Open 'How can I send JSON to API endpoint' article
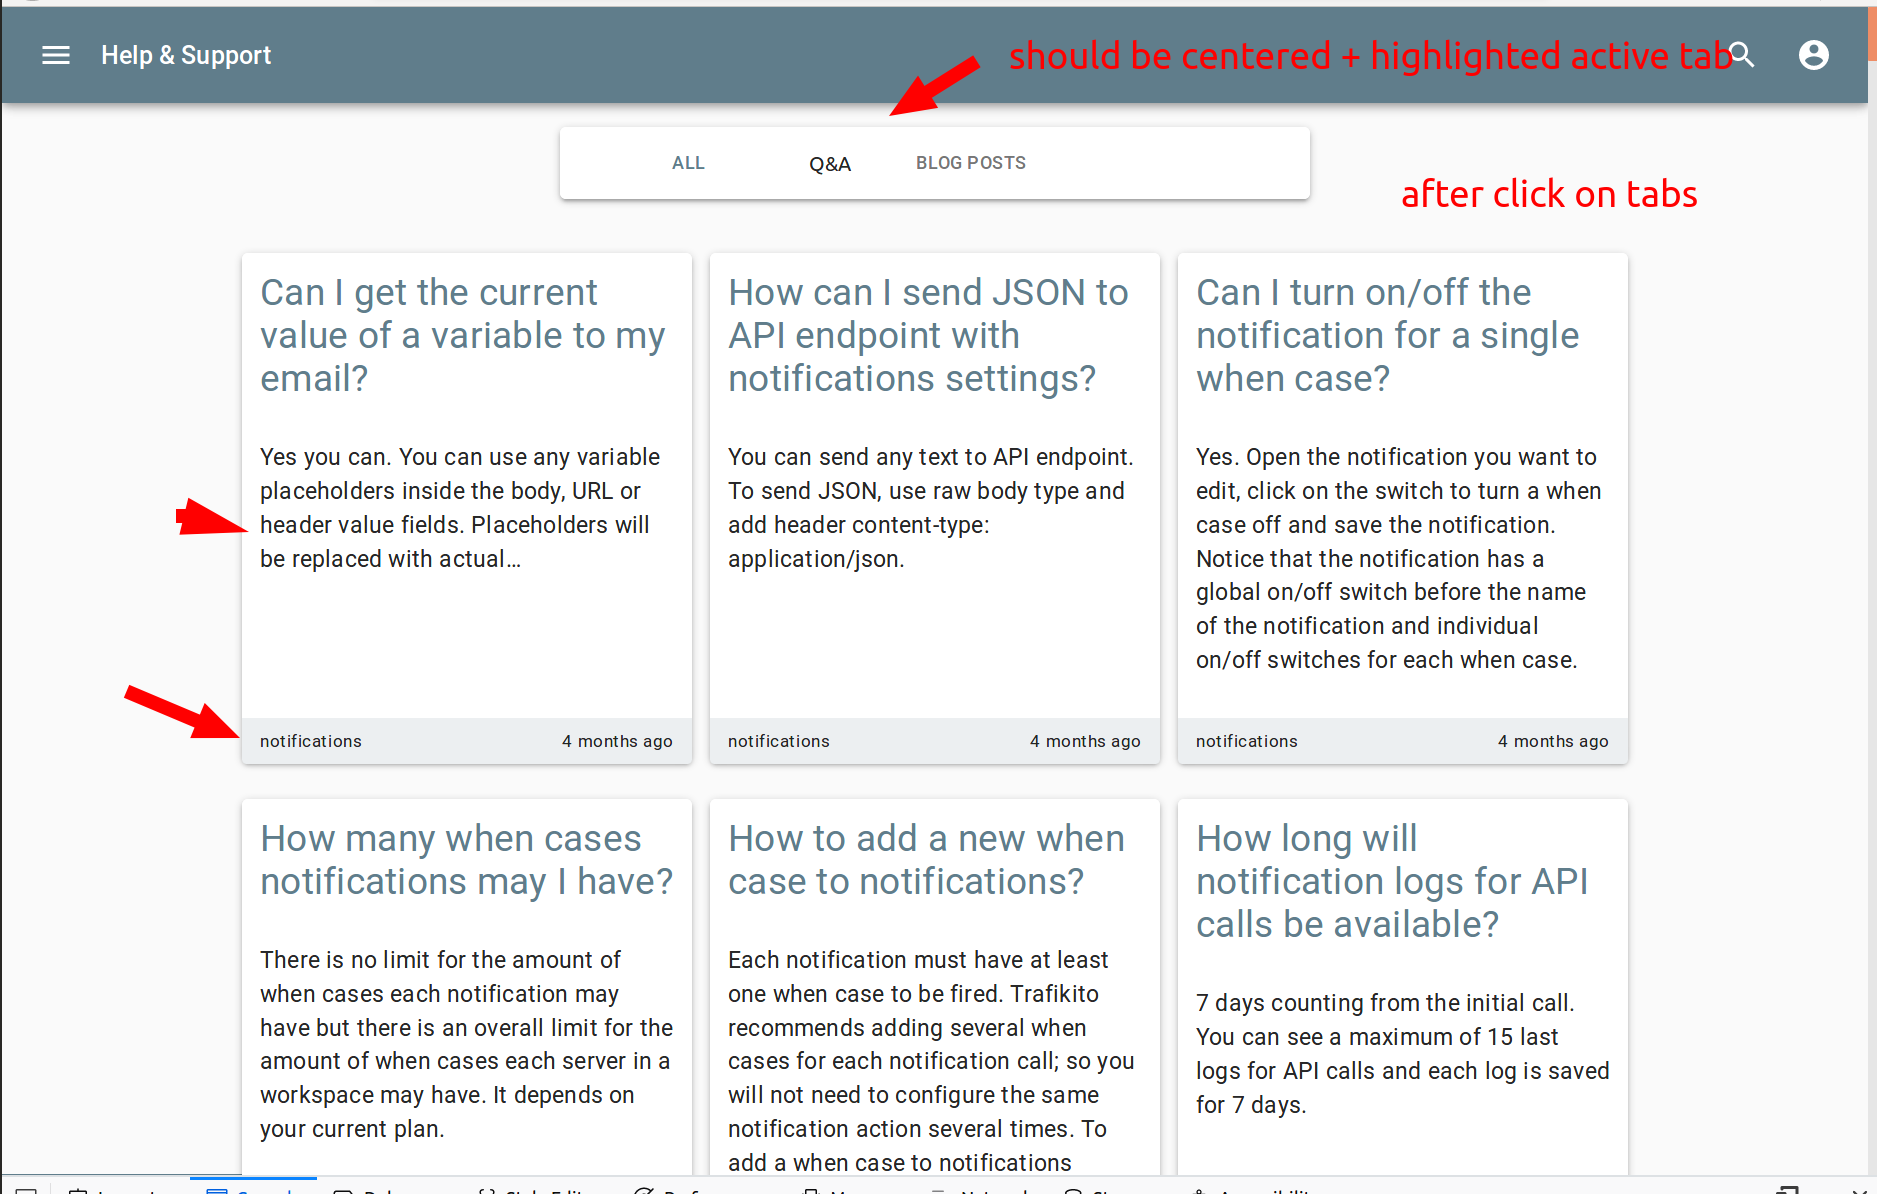This screenshot has height=1194, width=1877. pyautogui.click(x=928, y=336)
